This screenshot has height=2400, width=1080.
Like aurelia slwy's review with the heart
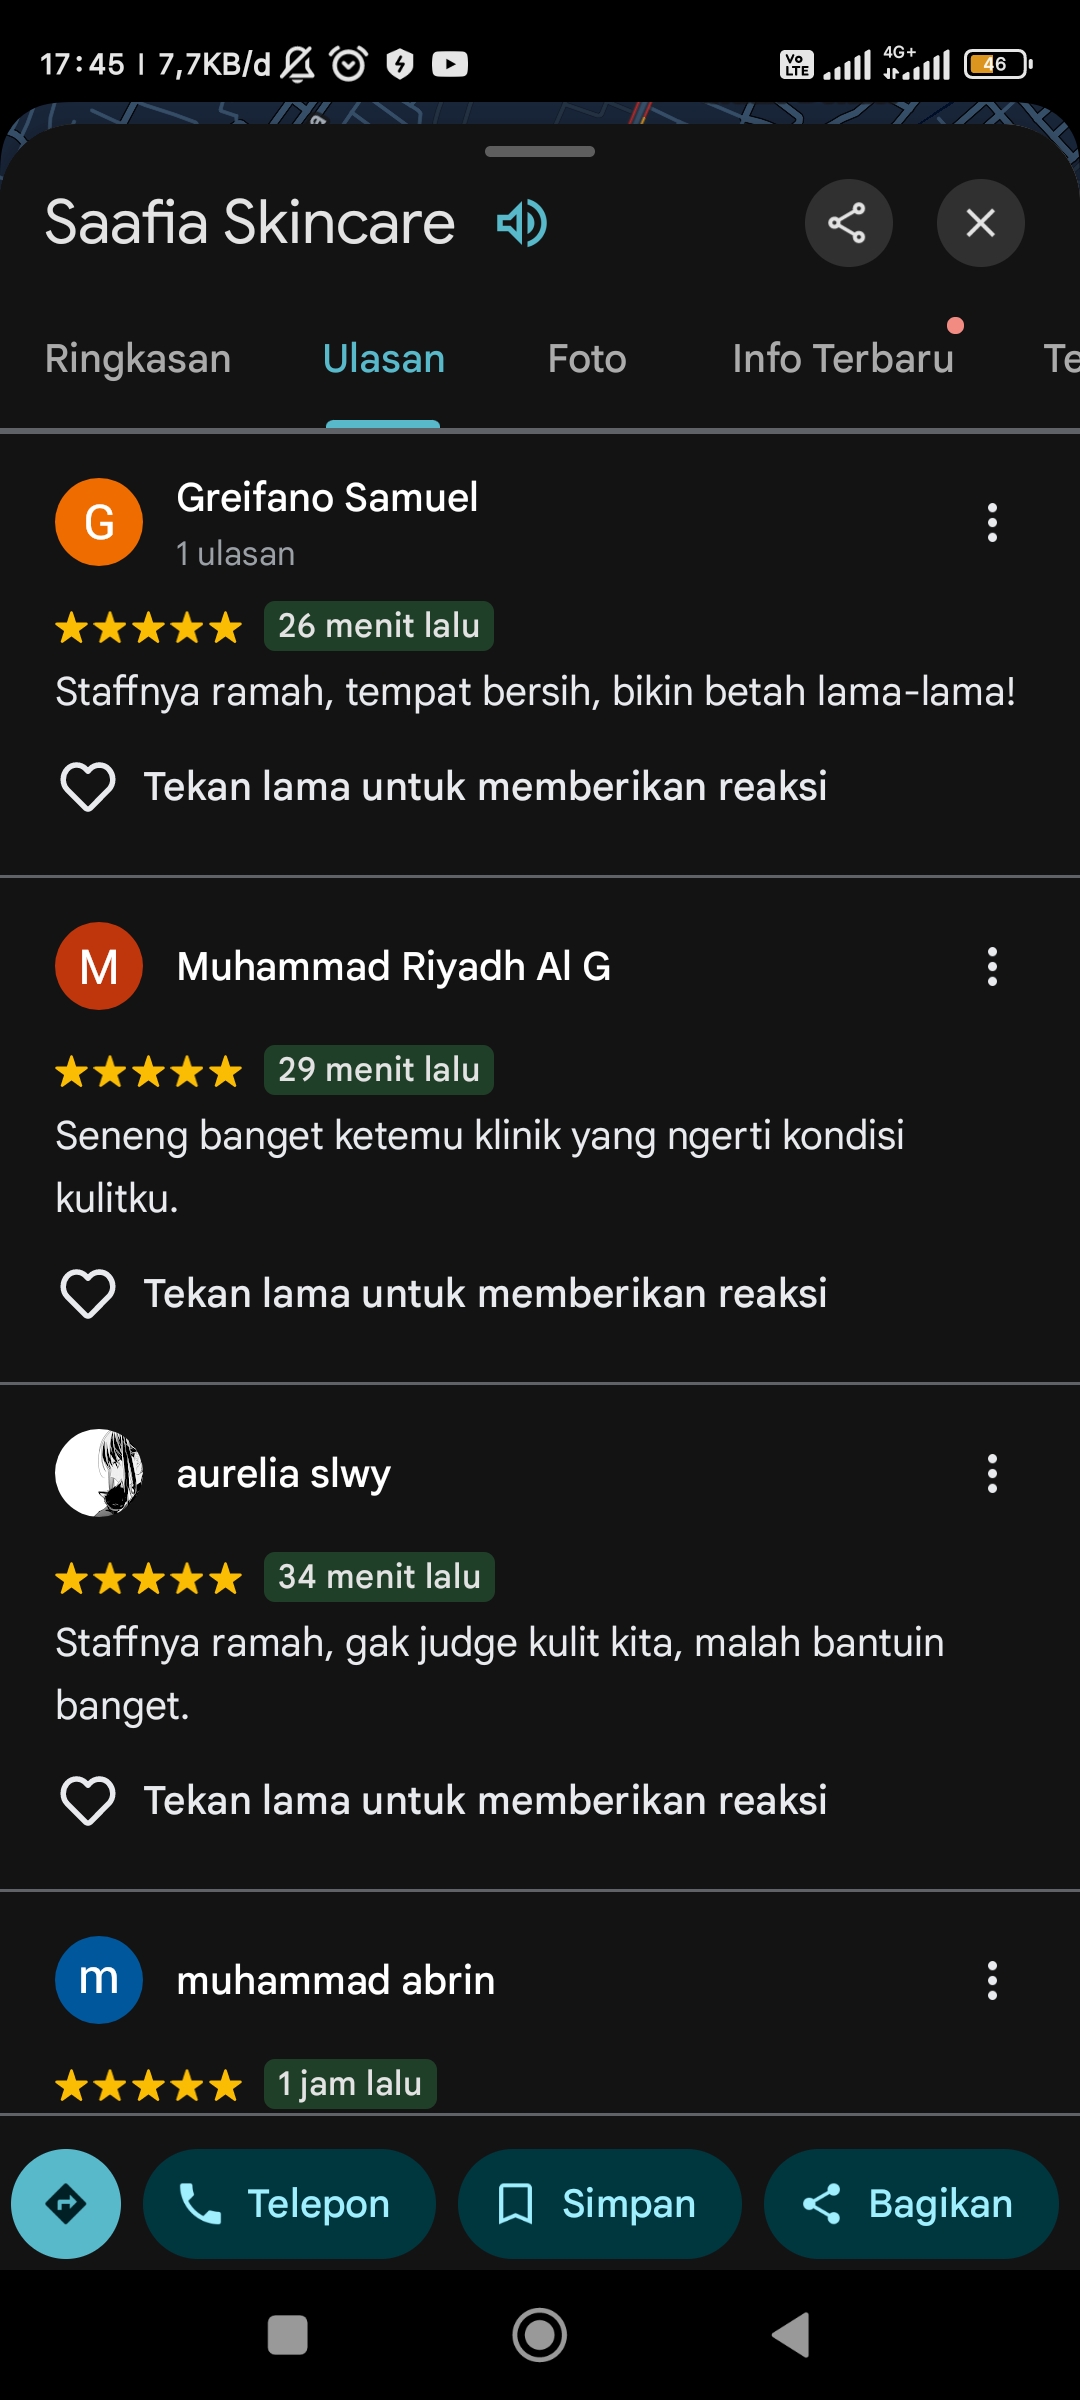click(x=88, y=1801)
